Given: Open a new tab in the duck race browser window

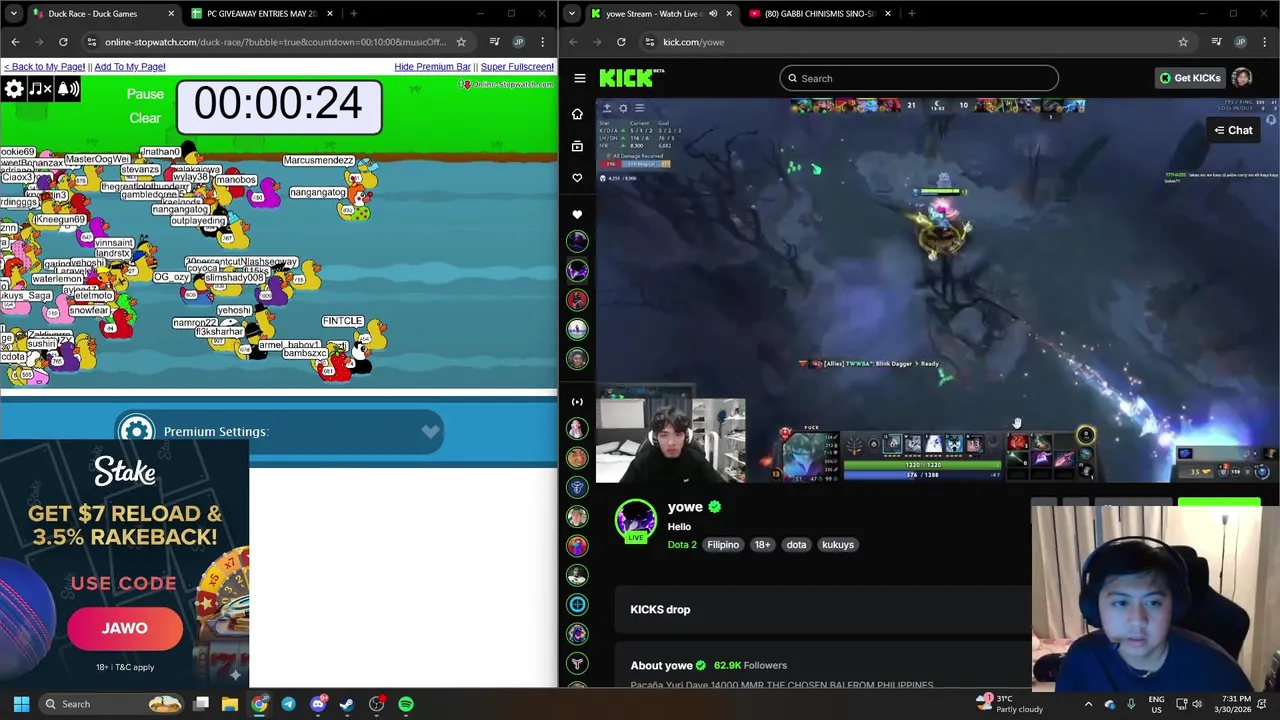Looking at the screenshot, I should [x=353, y=14].
